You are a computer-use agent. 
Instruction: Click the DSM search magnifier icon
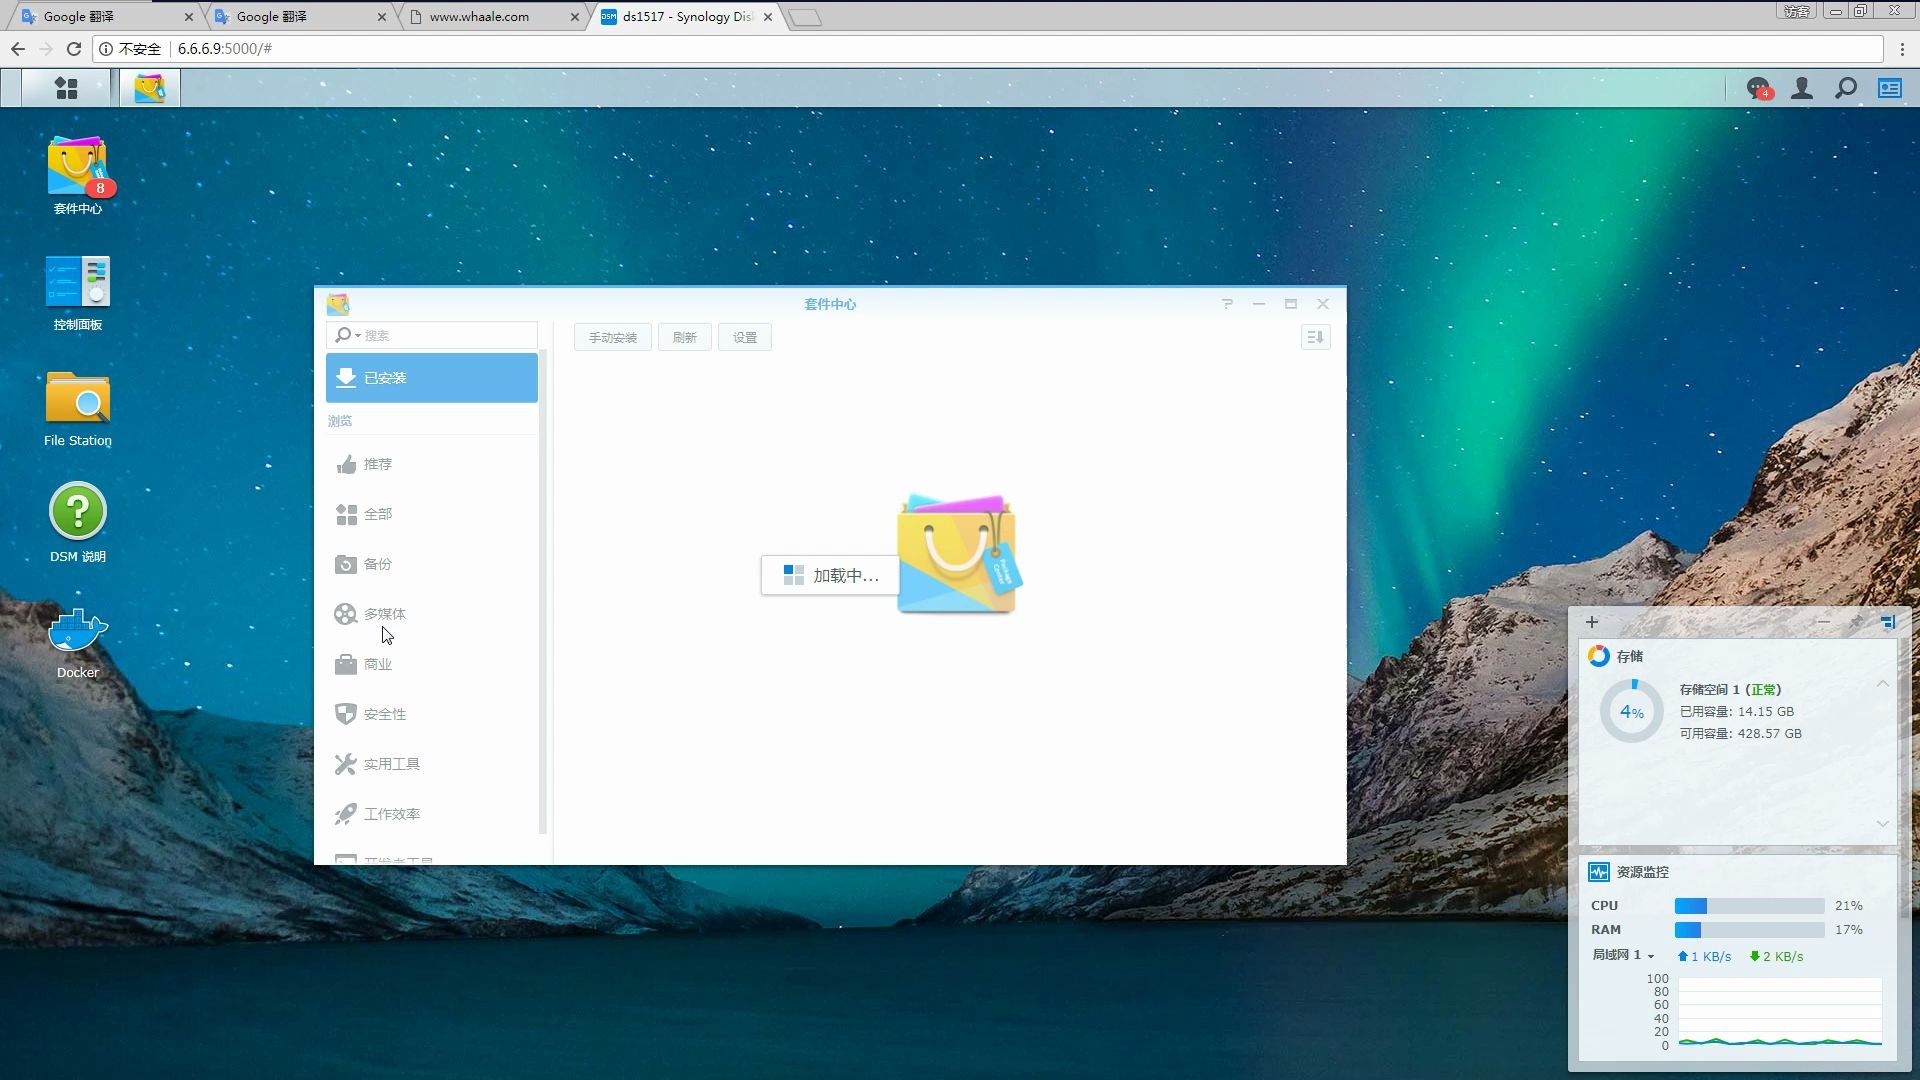pos(1846,88)
